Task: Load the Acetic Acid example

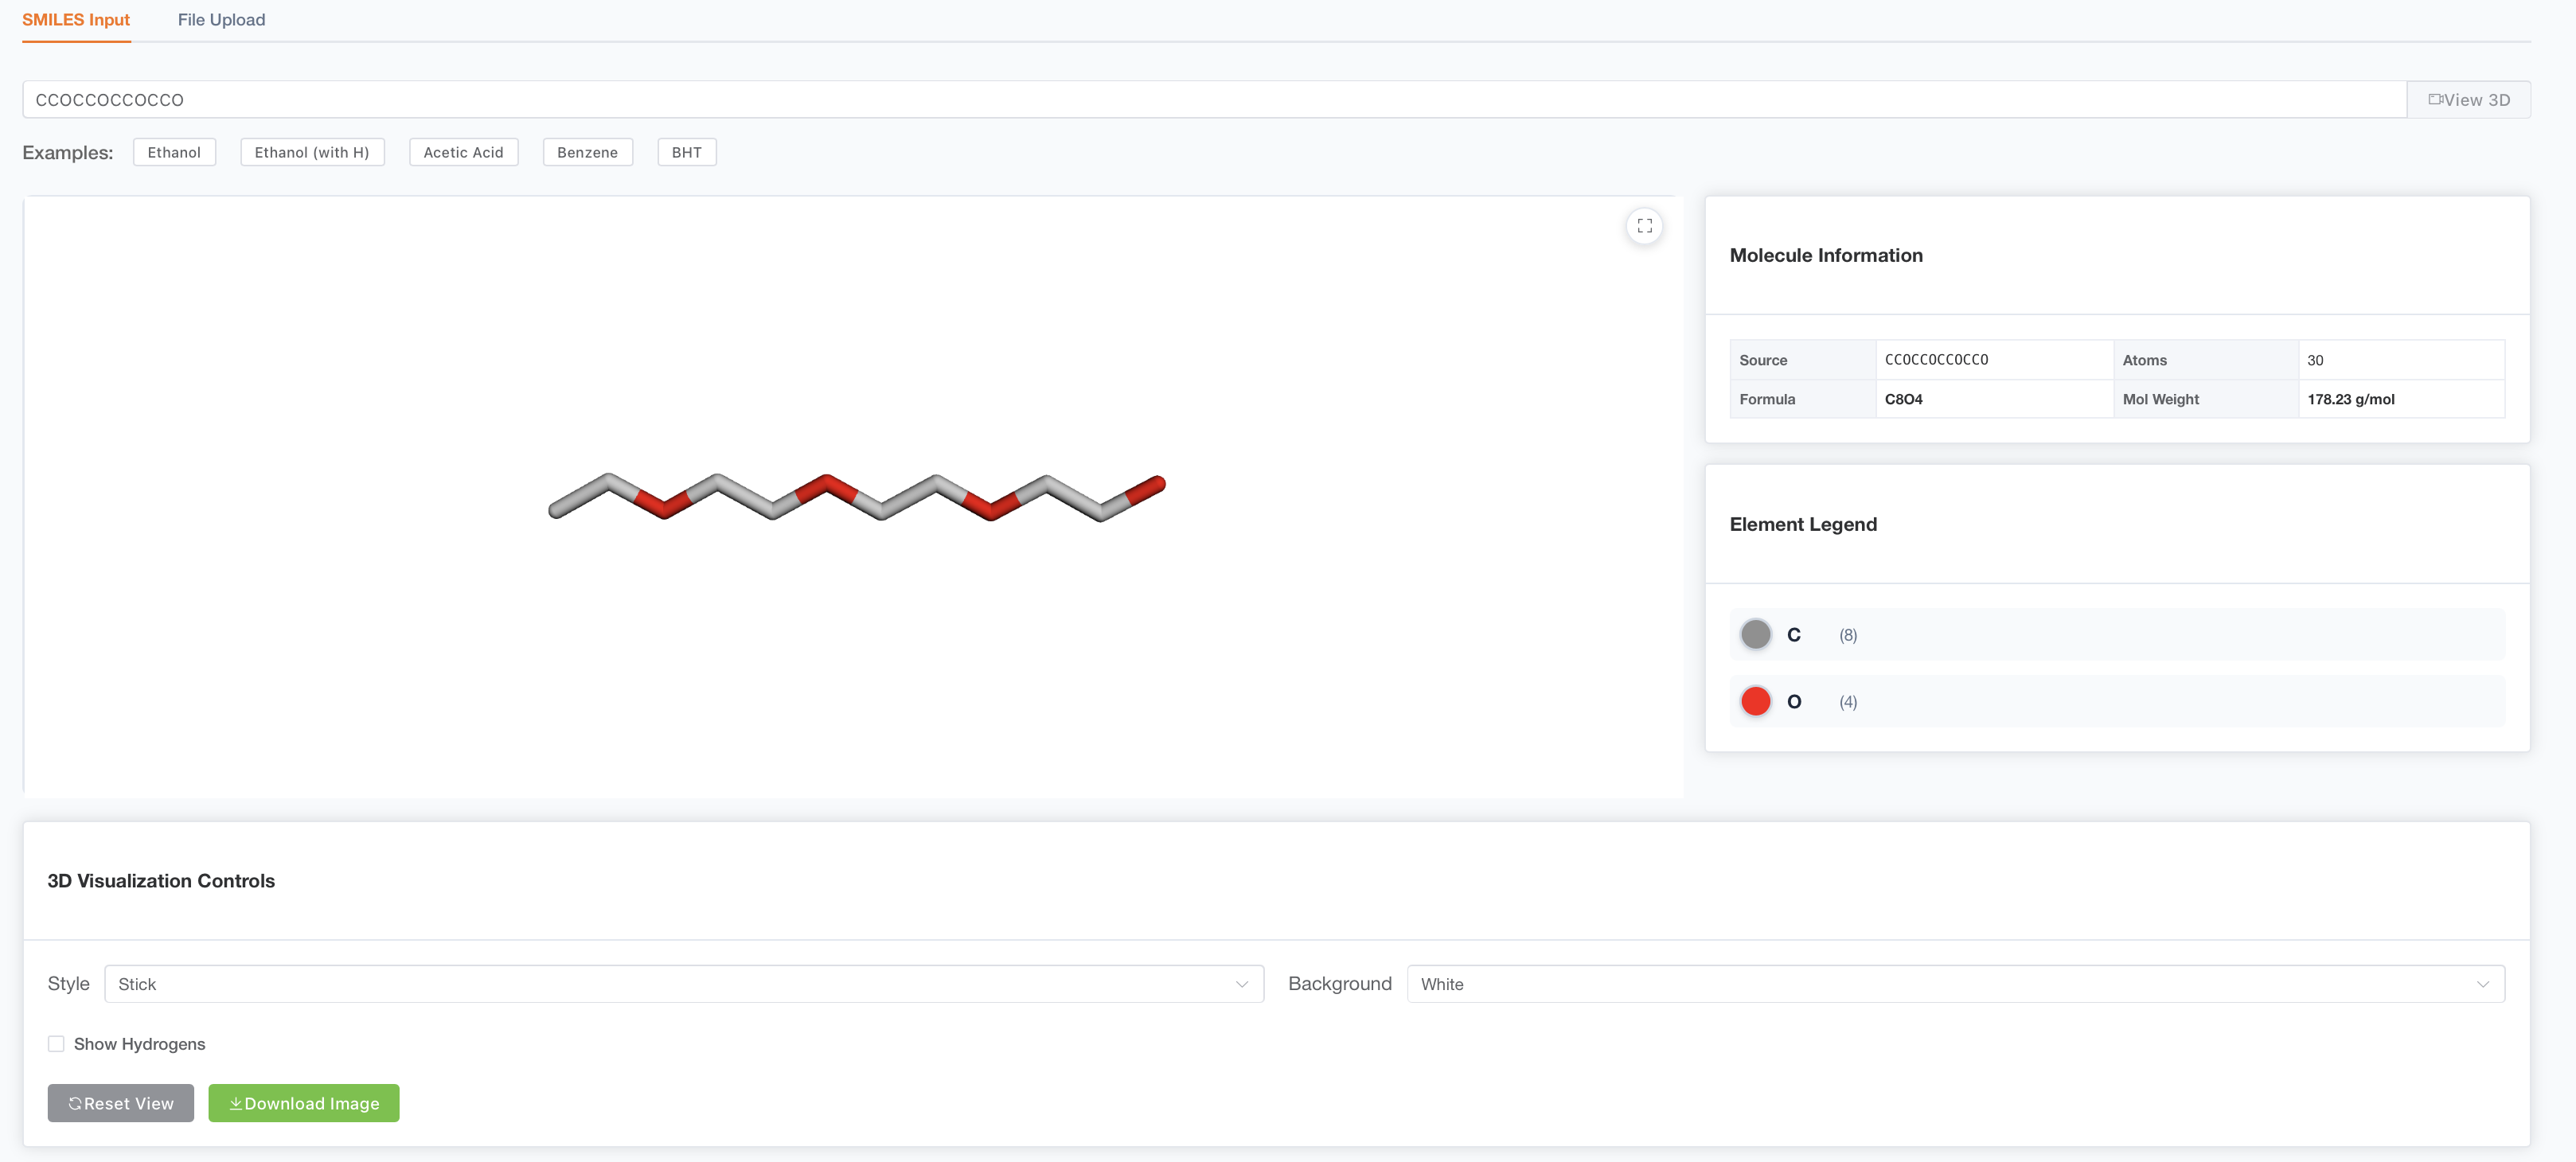Action: pyautogui.click(x=463, y=152)
